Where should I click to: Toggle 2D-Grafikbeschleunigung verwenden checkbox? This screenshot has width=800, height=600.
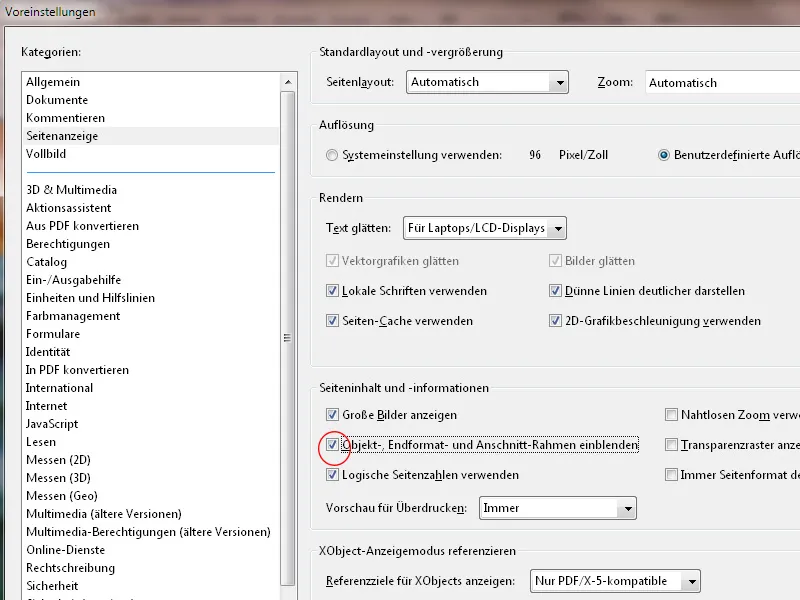[555, 321]
